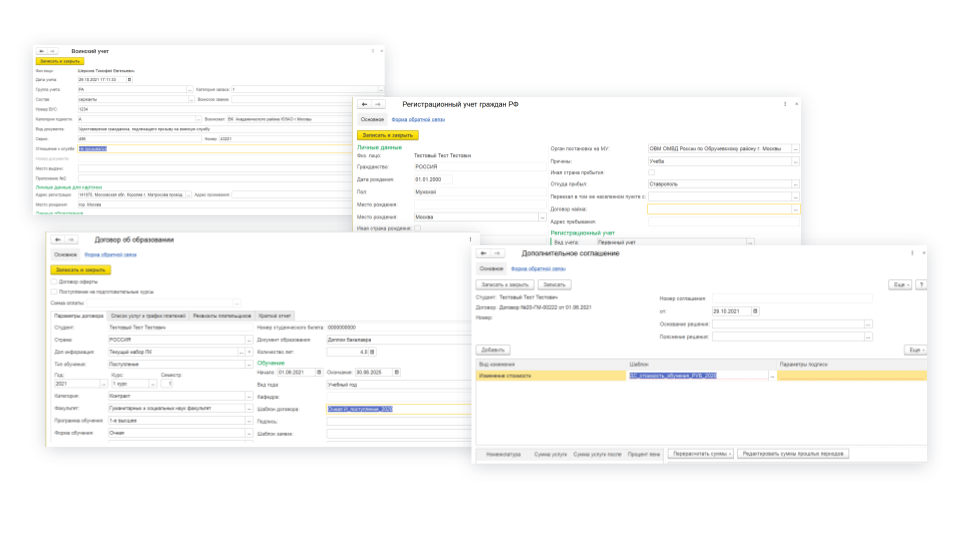The width and height of the screenshot is (960, 540).
Task: Toggle the Иная страна прибытия checkbox
Action: 651,172
